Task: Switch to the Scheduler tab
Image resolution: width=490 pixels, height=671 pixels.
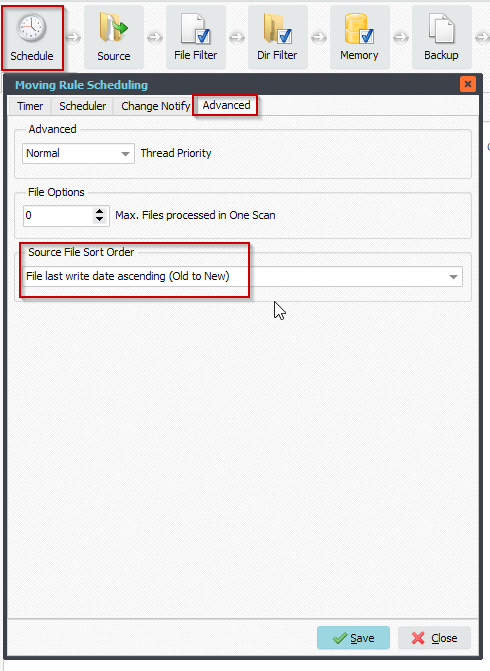Action: [82, 106]
